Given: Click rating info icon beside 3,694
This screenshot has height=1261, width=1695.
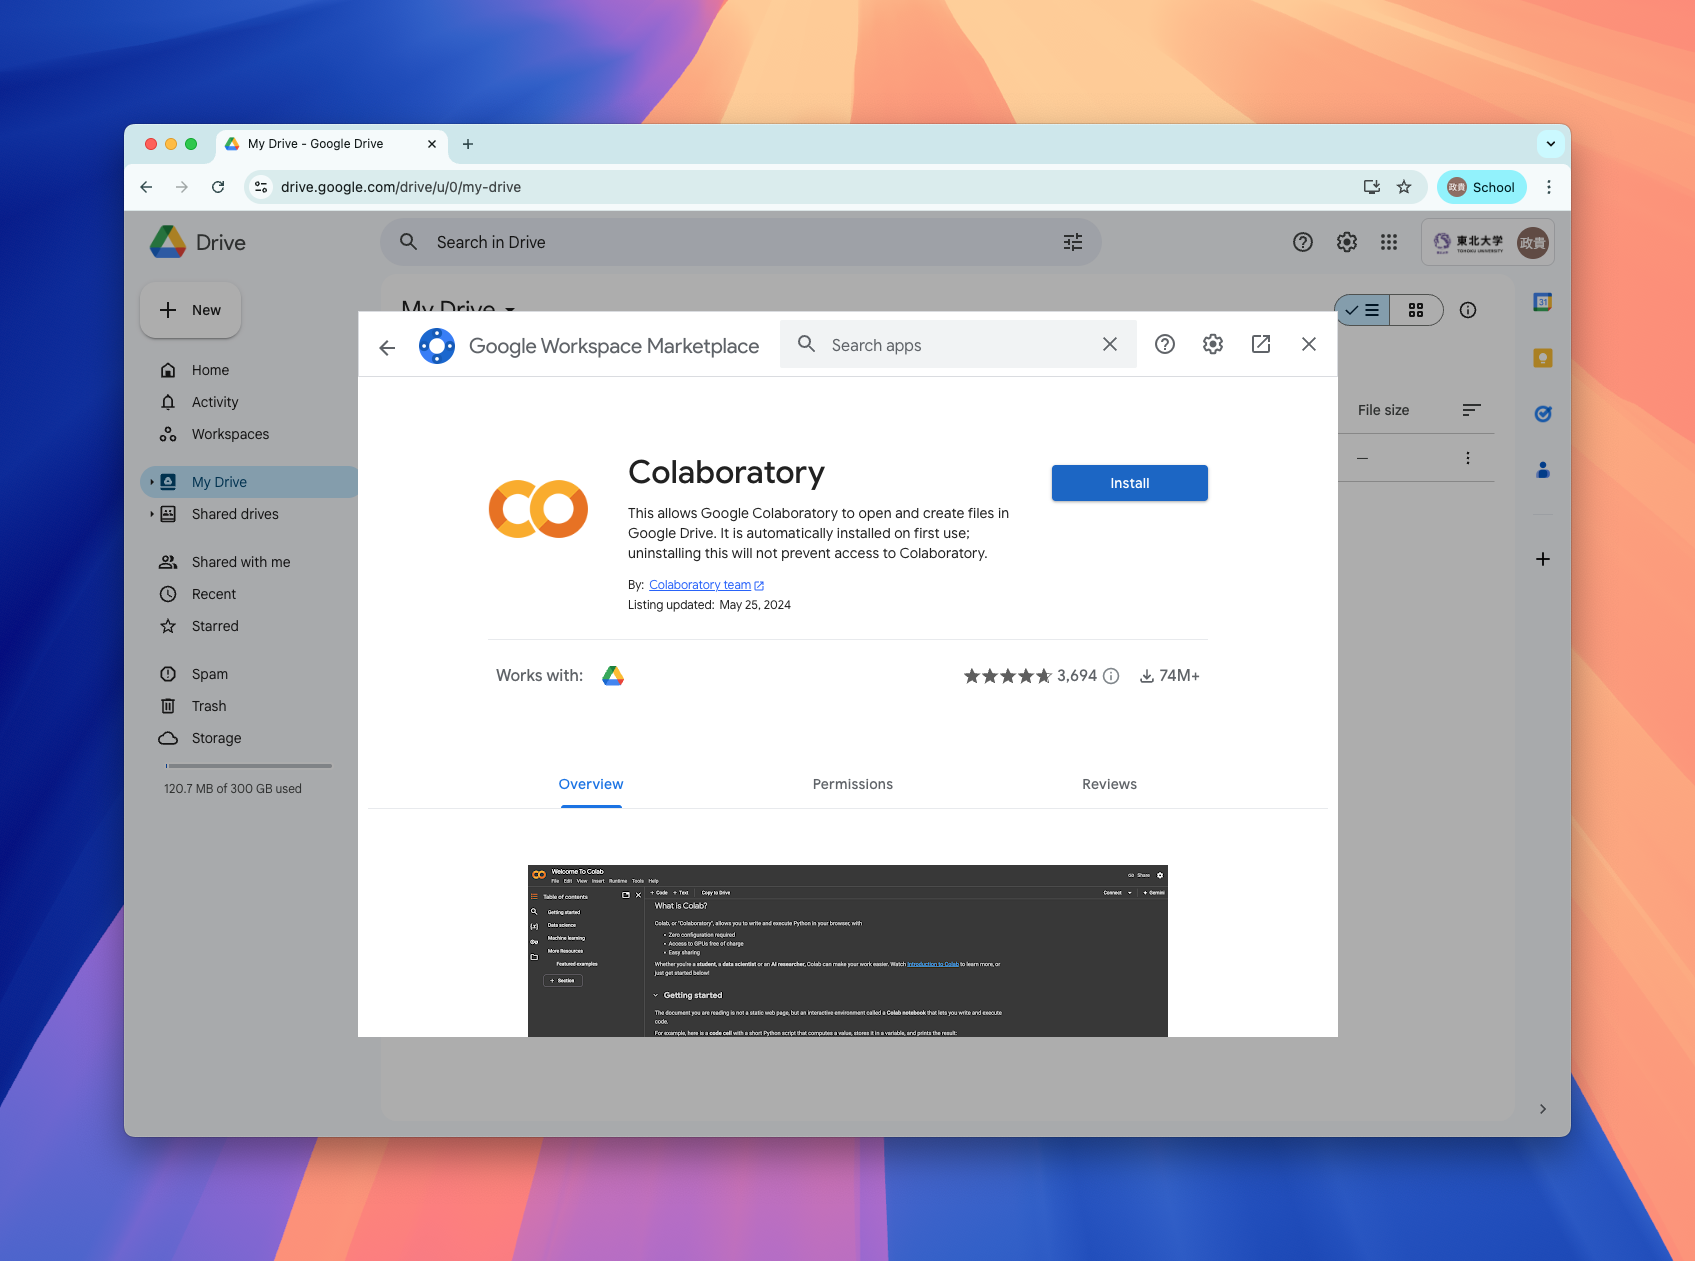Looking at the screenshot, I should pyautogui.click(x=1110, y=676).
